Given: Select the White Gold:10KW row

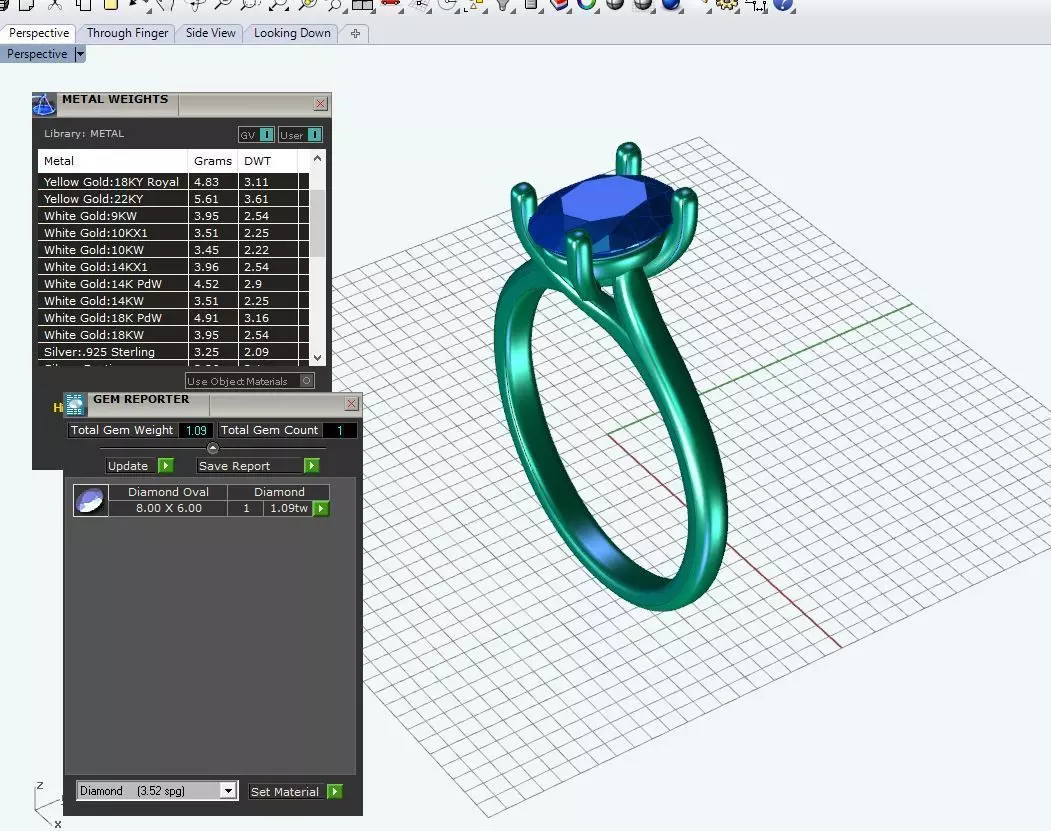Looking at the screenshot, I should click(174, 250).
